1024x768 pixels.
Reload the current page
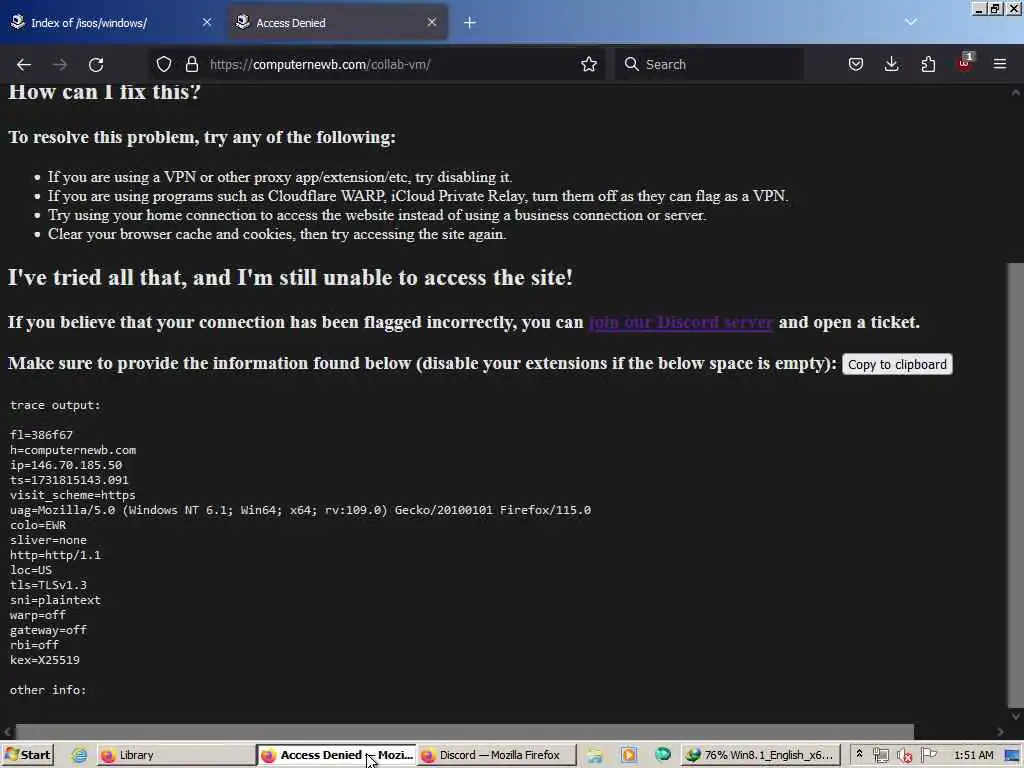coord(96,64)
